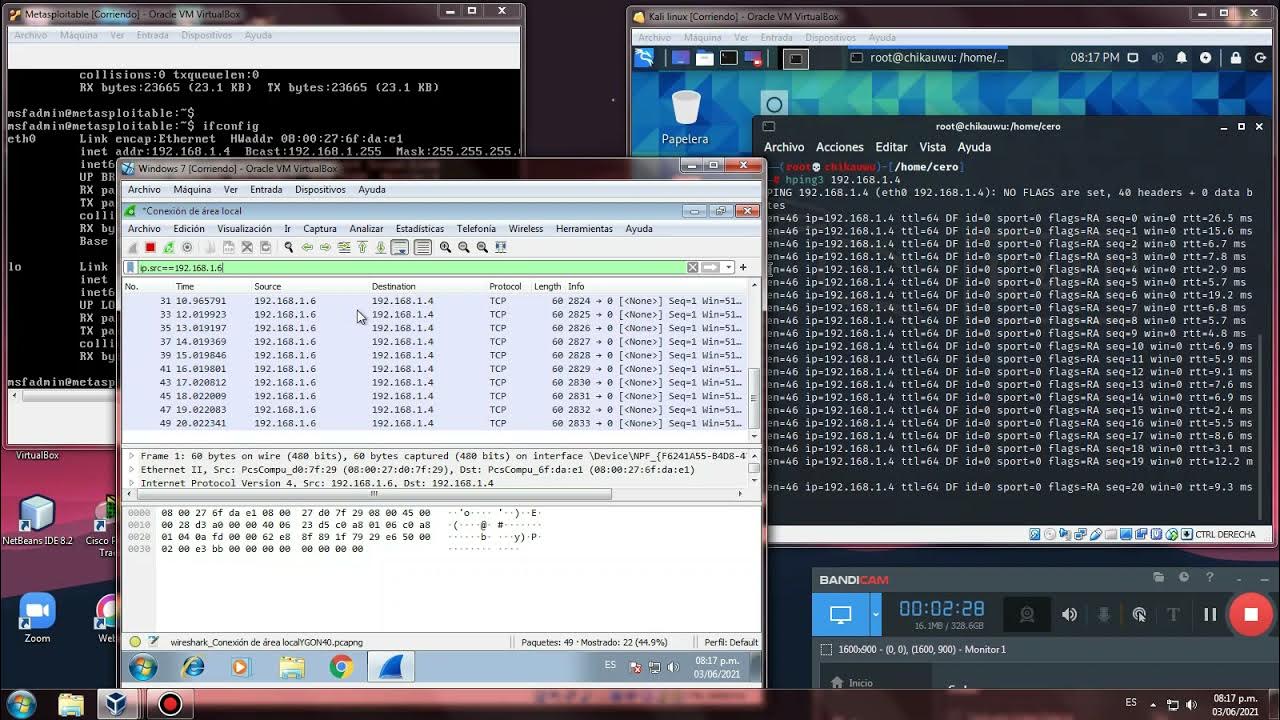
Task: Open Kali panel file manager icon
Action: click(705, 58)
